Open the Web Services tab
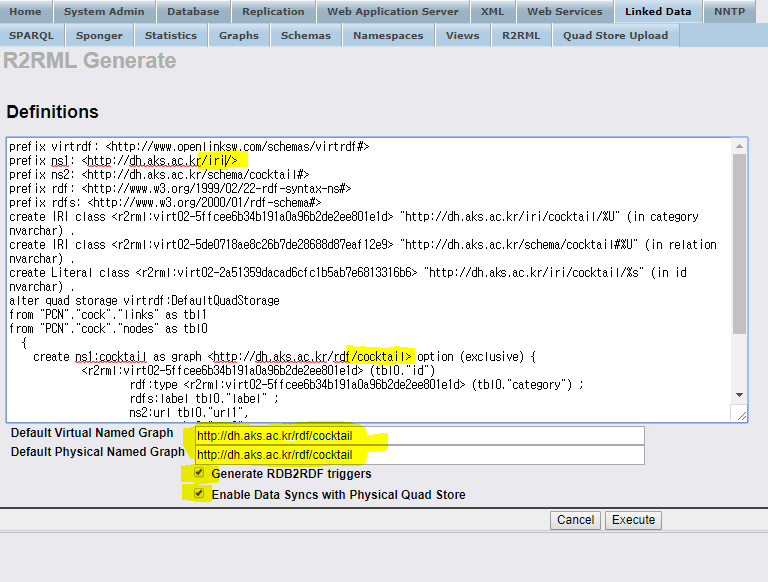The height and width of the screenshot is (582, 768). [x=565, y=12]
